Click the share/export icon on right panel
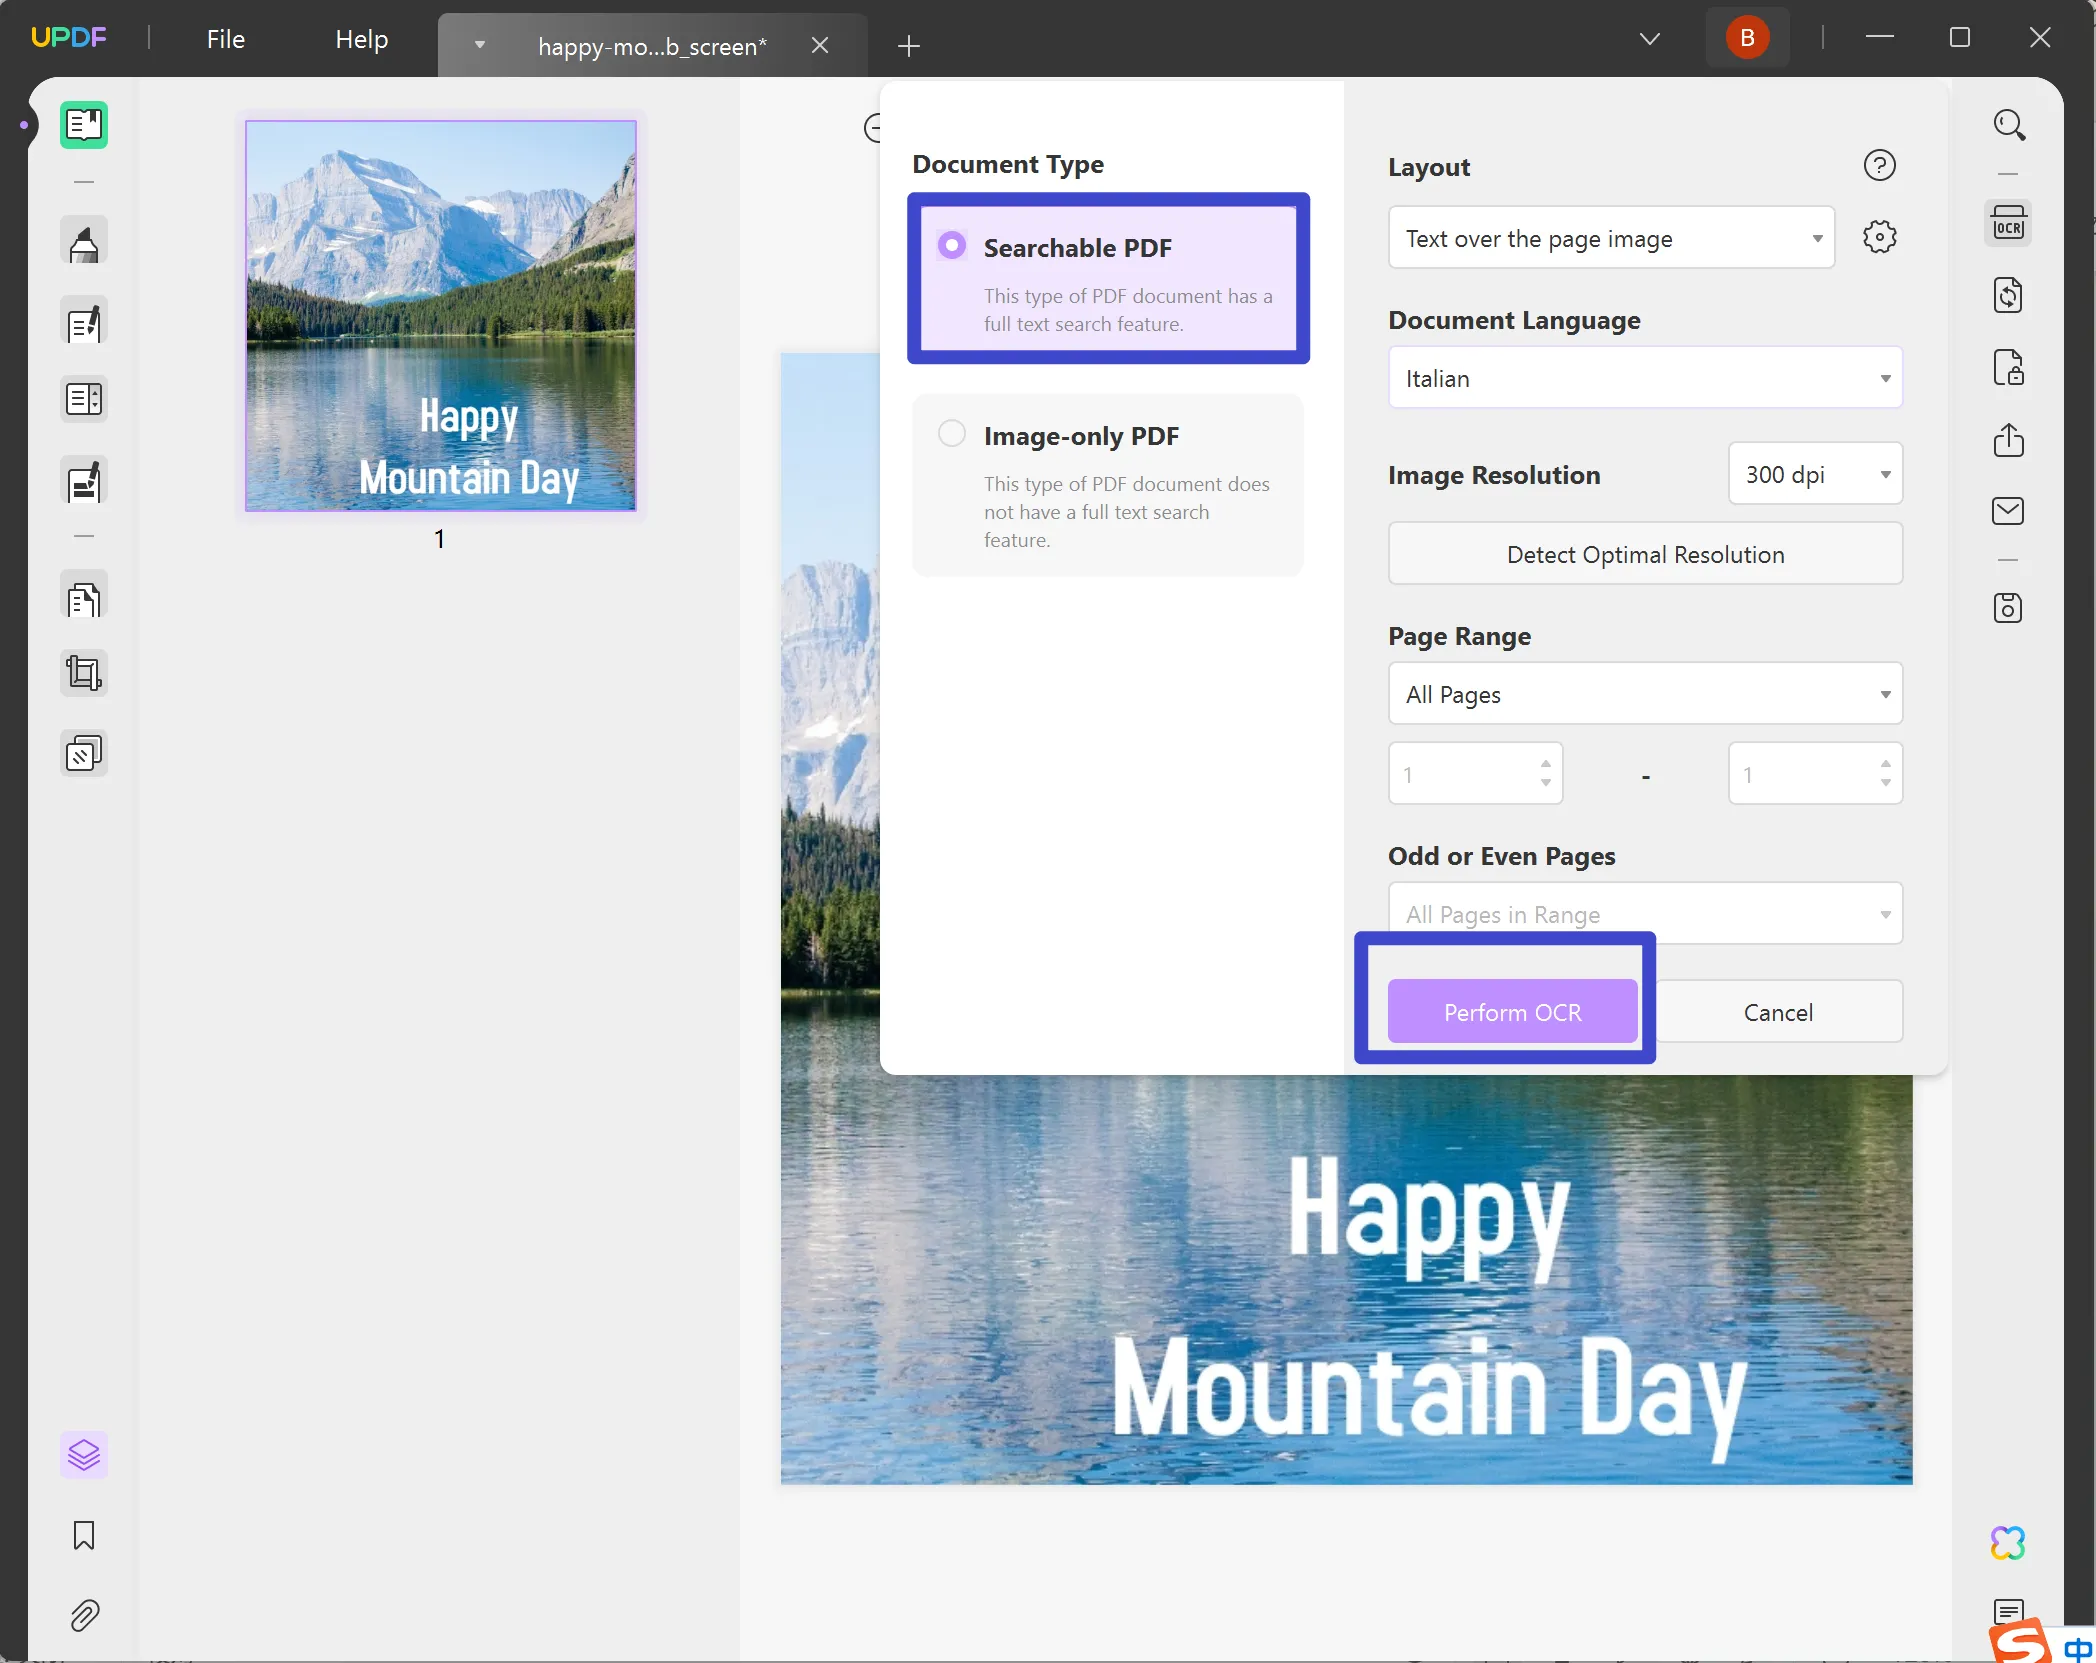The image size is (2096, 1663). pos(2008,439)
